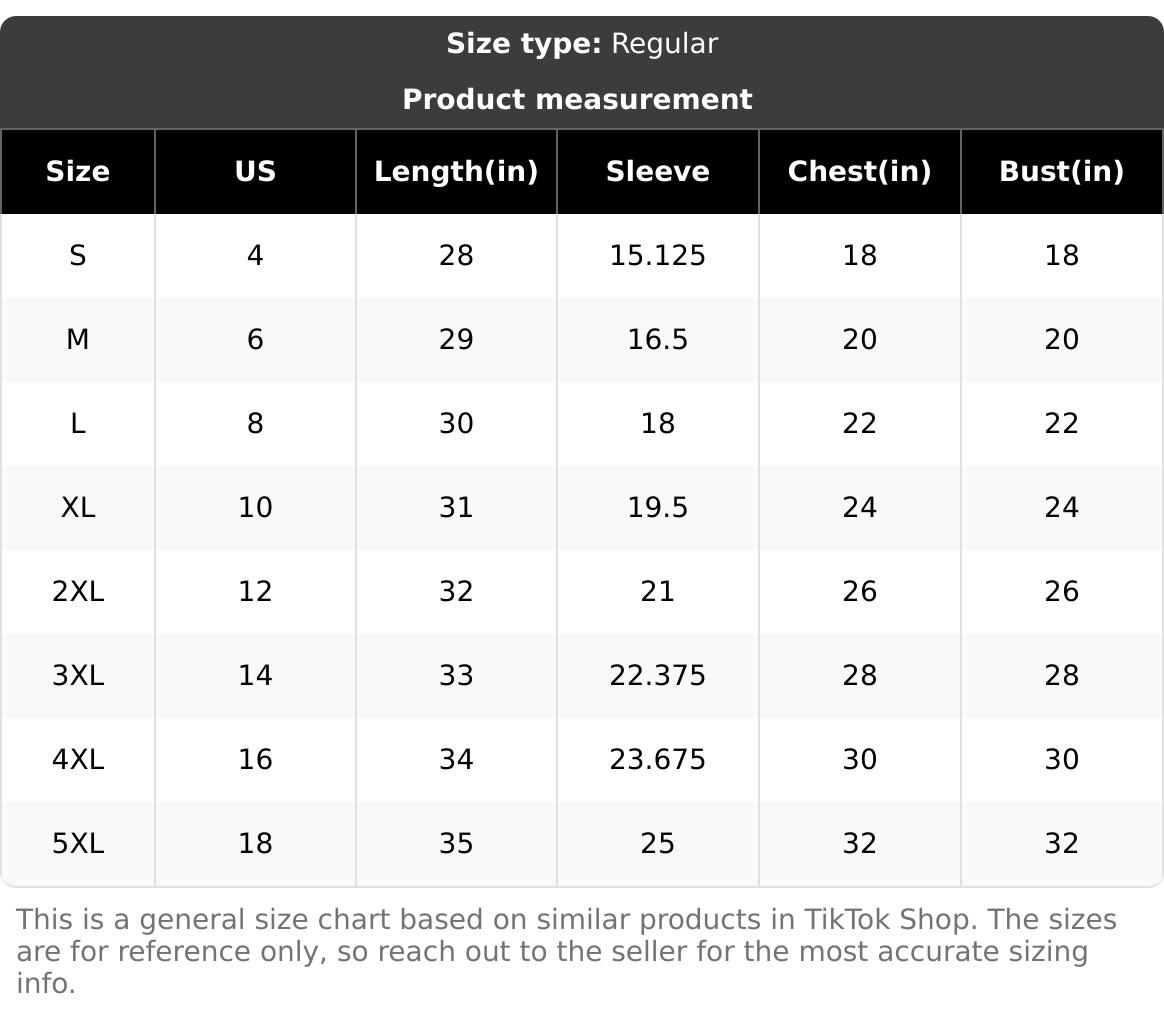Click the 4XL row label
This screenshot has height=1016, width=1164.
pyautogui.click(x=77, y=759)
